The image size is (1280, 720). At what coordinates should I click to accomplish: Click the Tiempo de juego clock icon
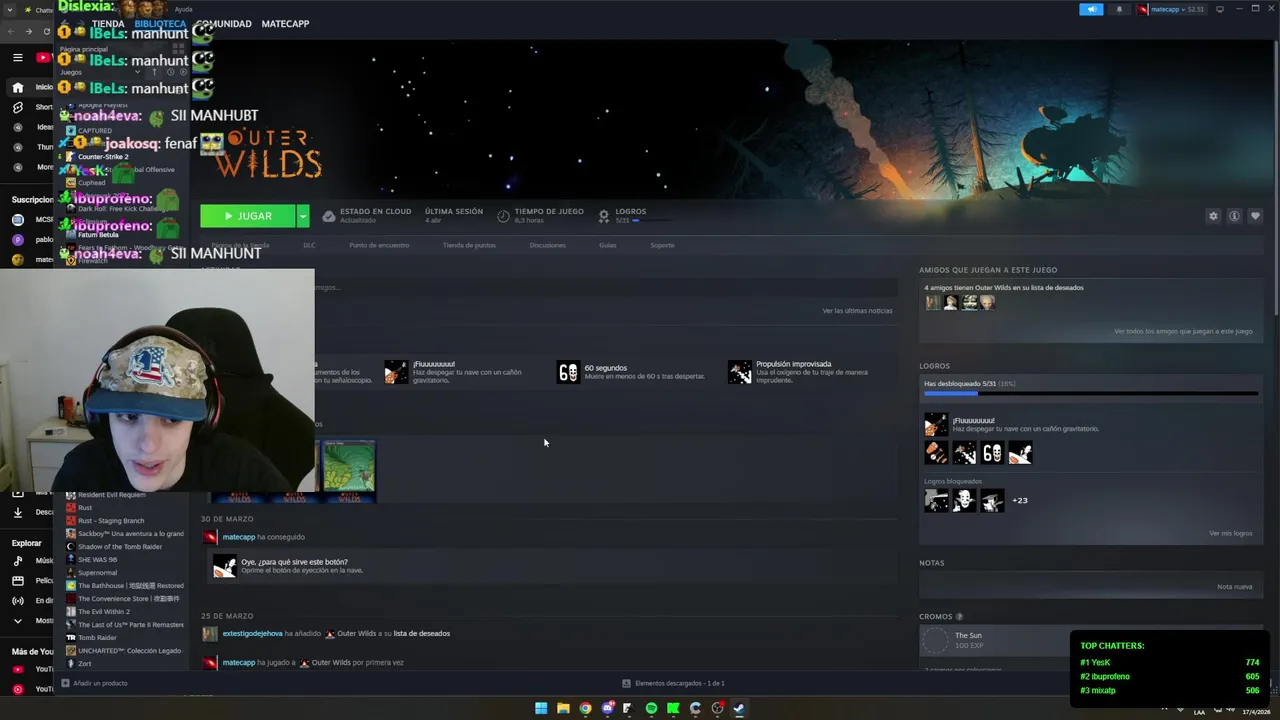[x=503, y=216]
